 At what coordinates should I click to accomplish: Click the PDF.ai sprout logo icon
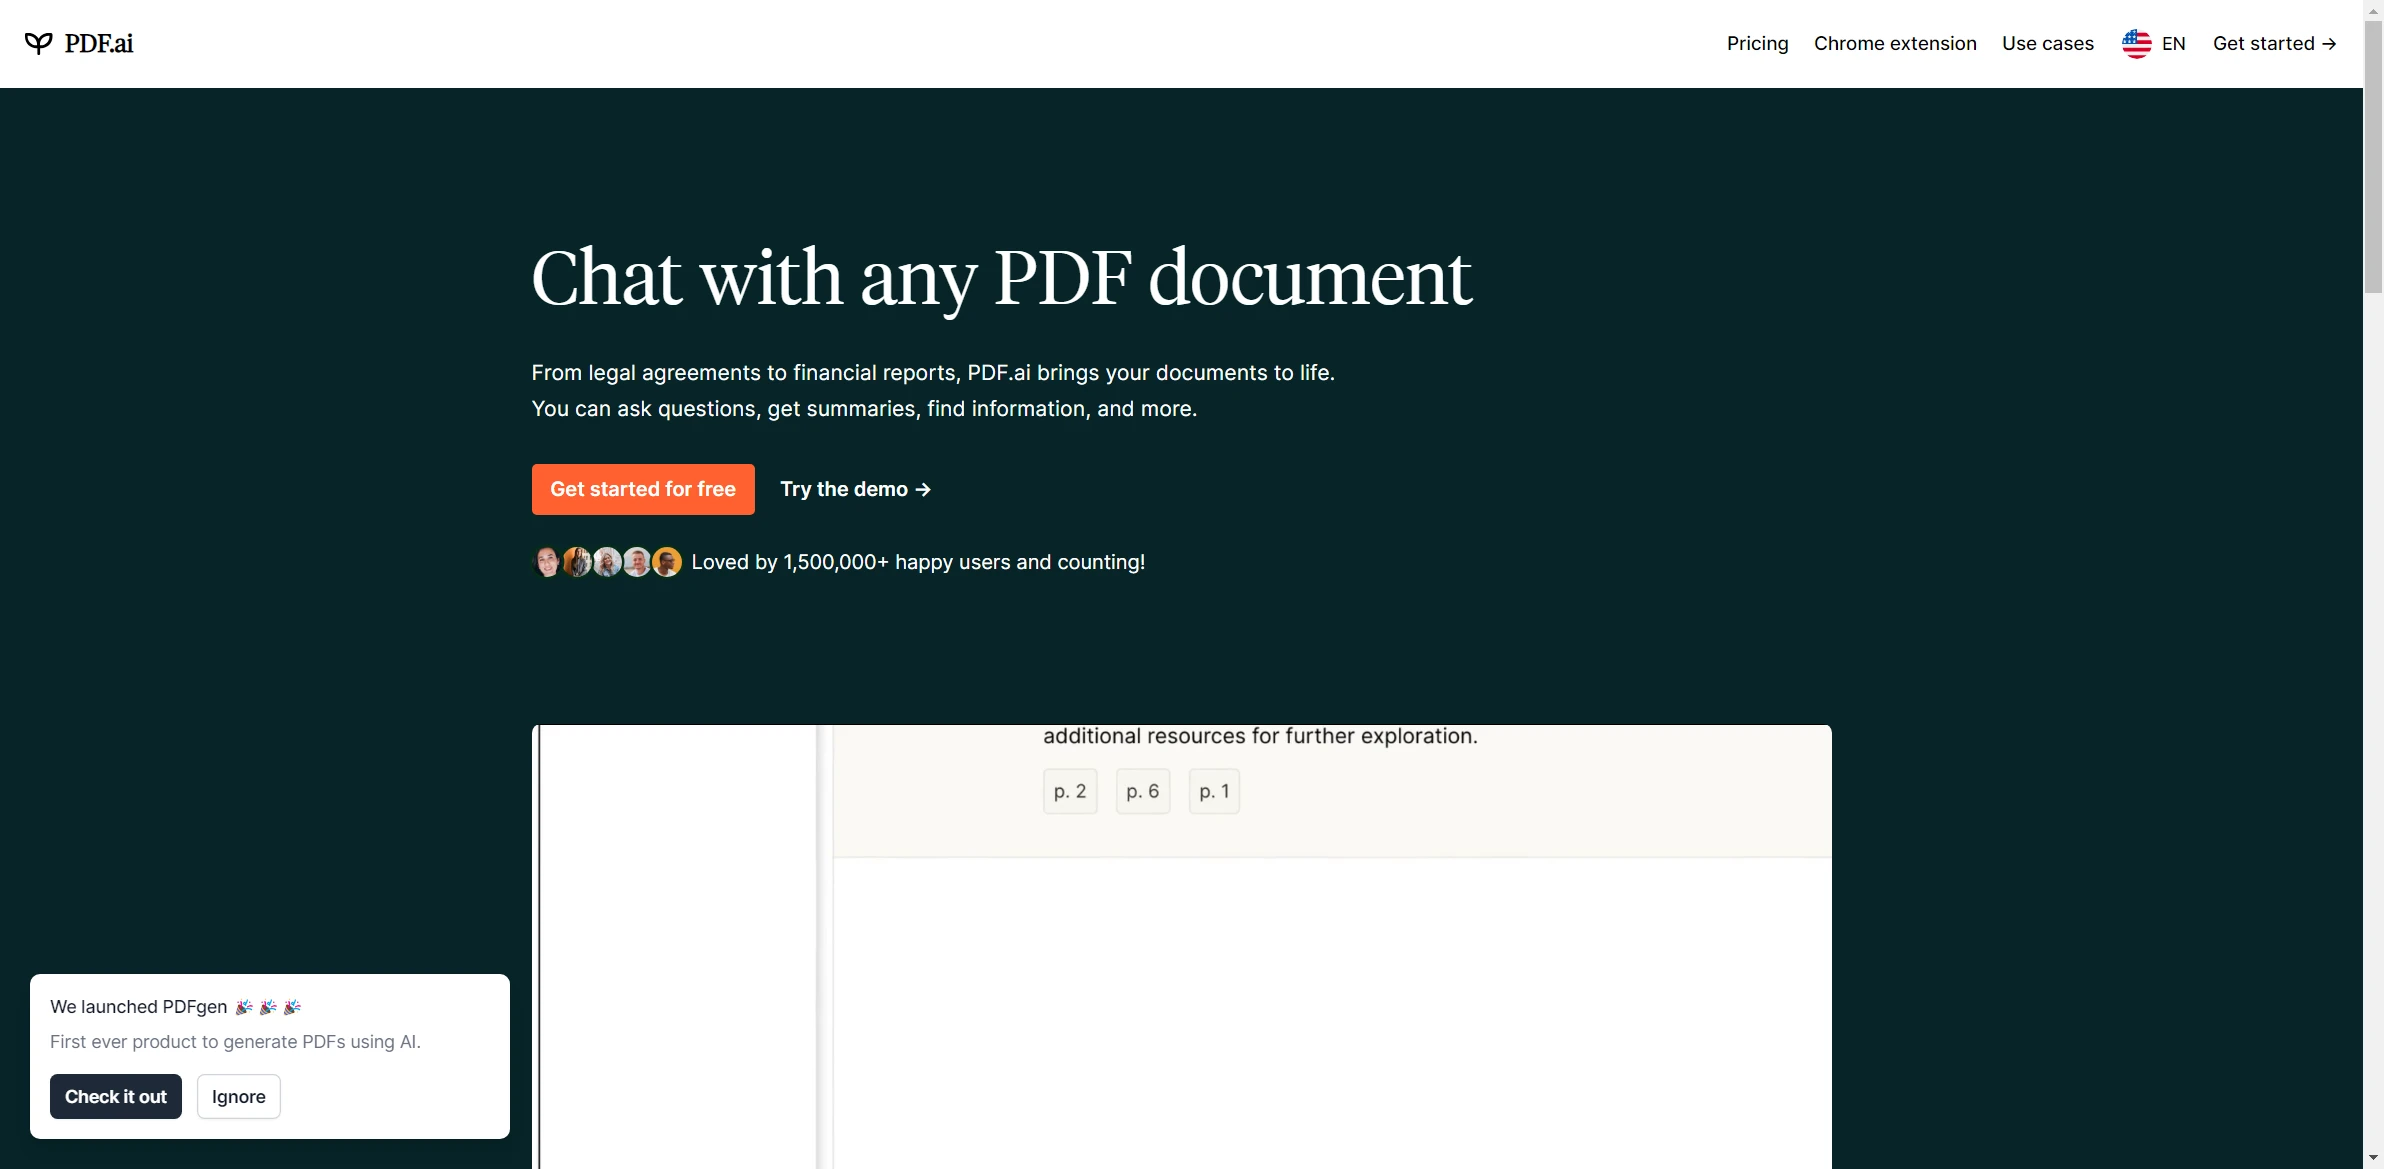[38, 43]
